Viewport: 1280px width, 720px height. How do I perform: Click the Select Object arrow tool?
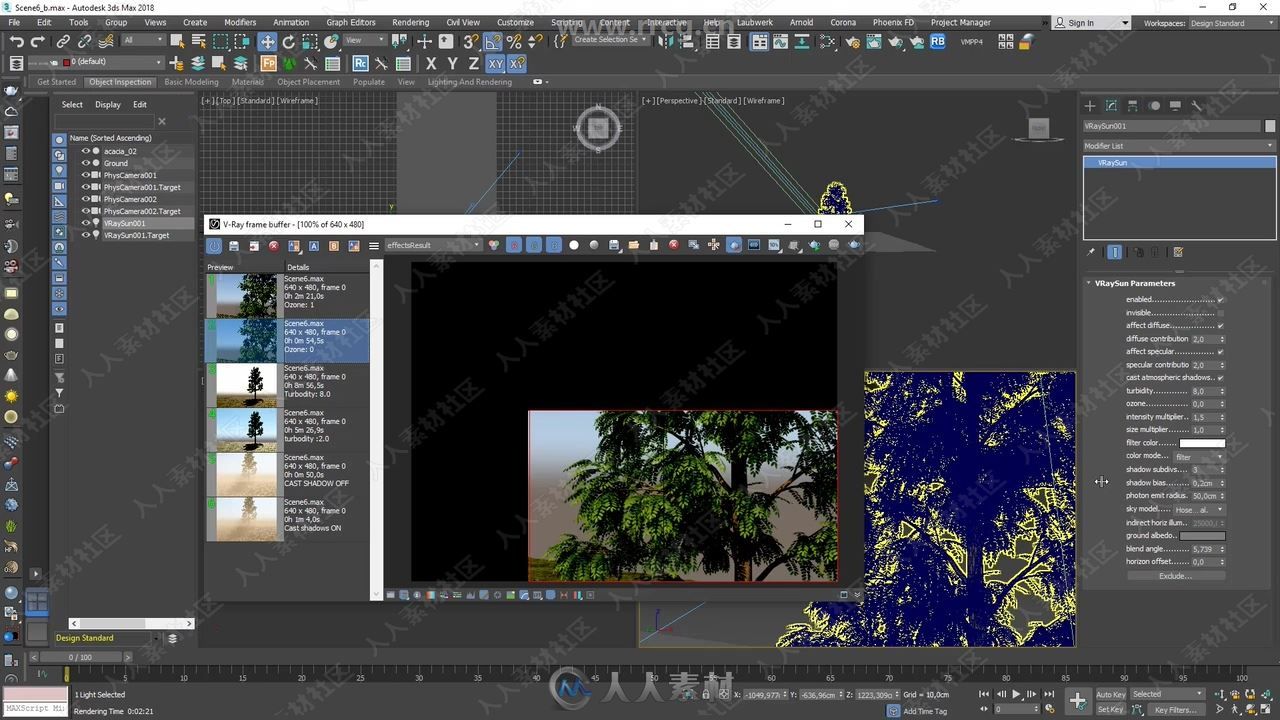point(177,41)
